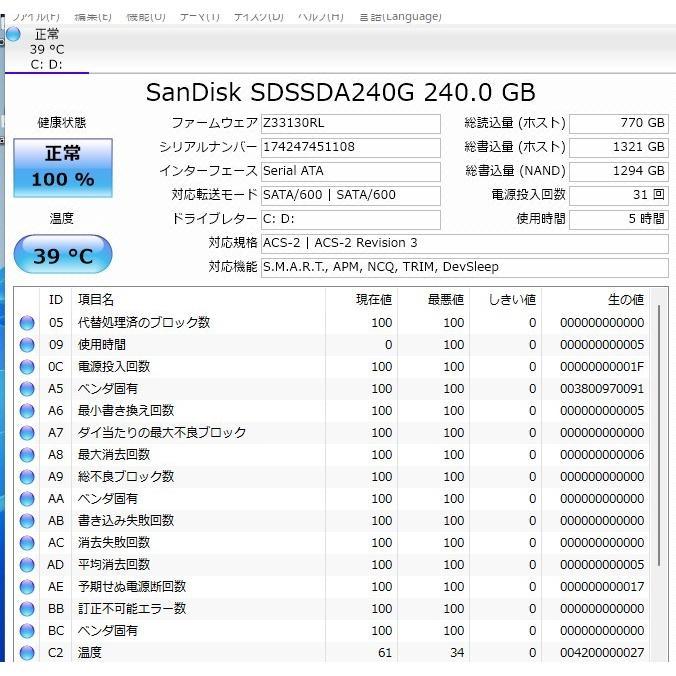Select the 予期せぬ電源断回数 row name

tap(132, 586)
